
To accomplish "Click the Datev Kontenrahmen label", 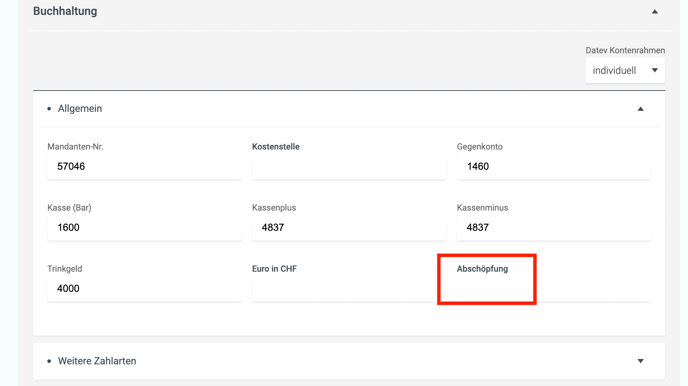I will [625, 50].
